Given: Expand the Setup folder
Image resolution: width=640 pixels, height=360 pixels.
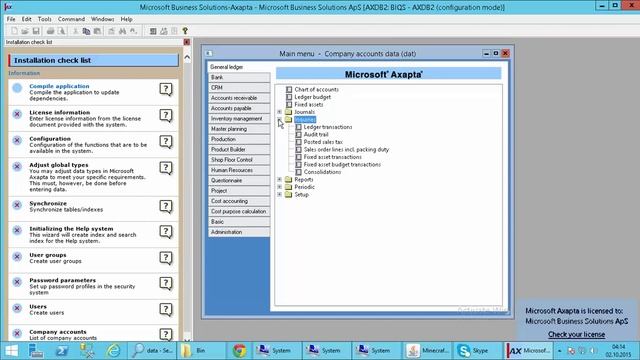Looking at the screenshot, I should tap(280, 195).
